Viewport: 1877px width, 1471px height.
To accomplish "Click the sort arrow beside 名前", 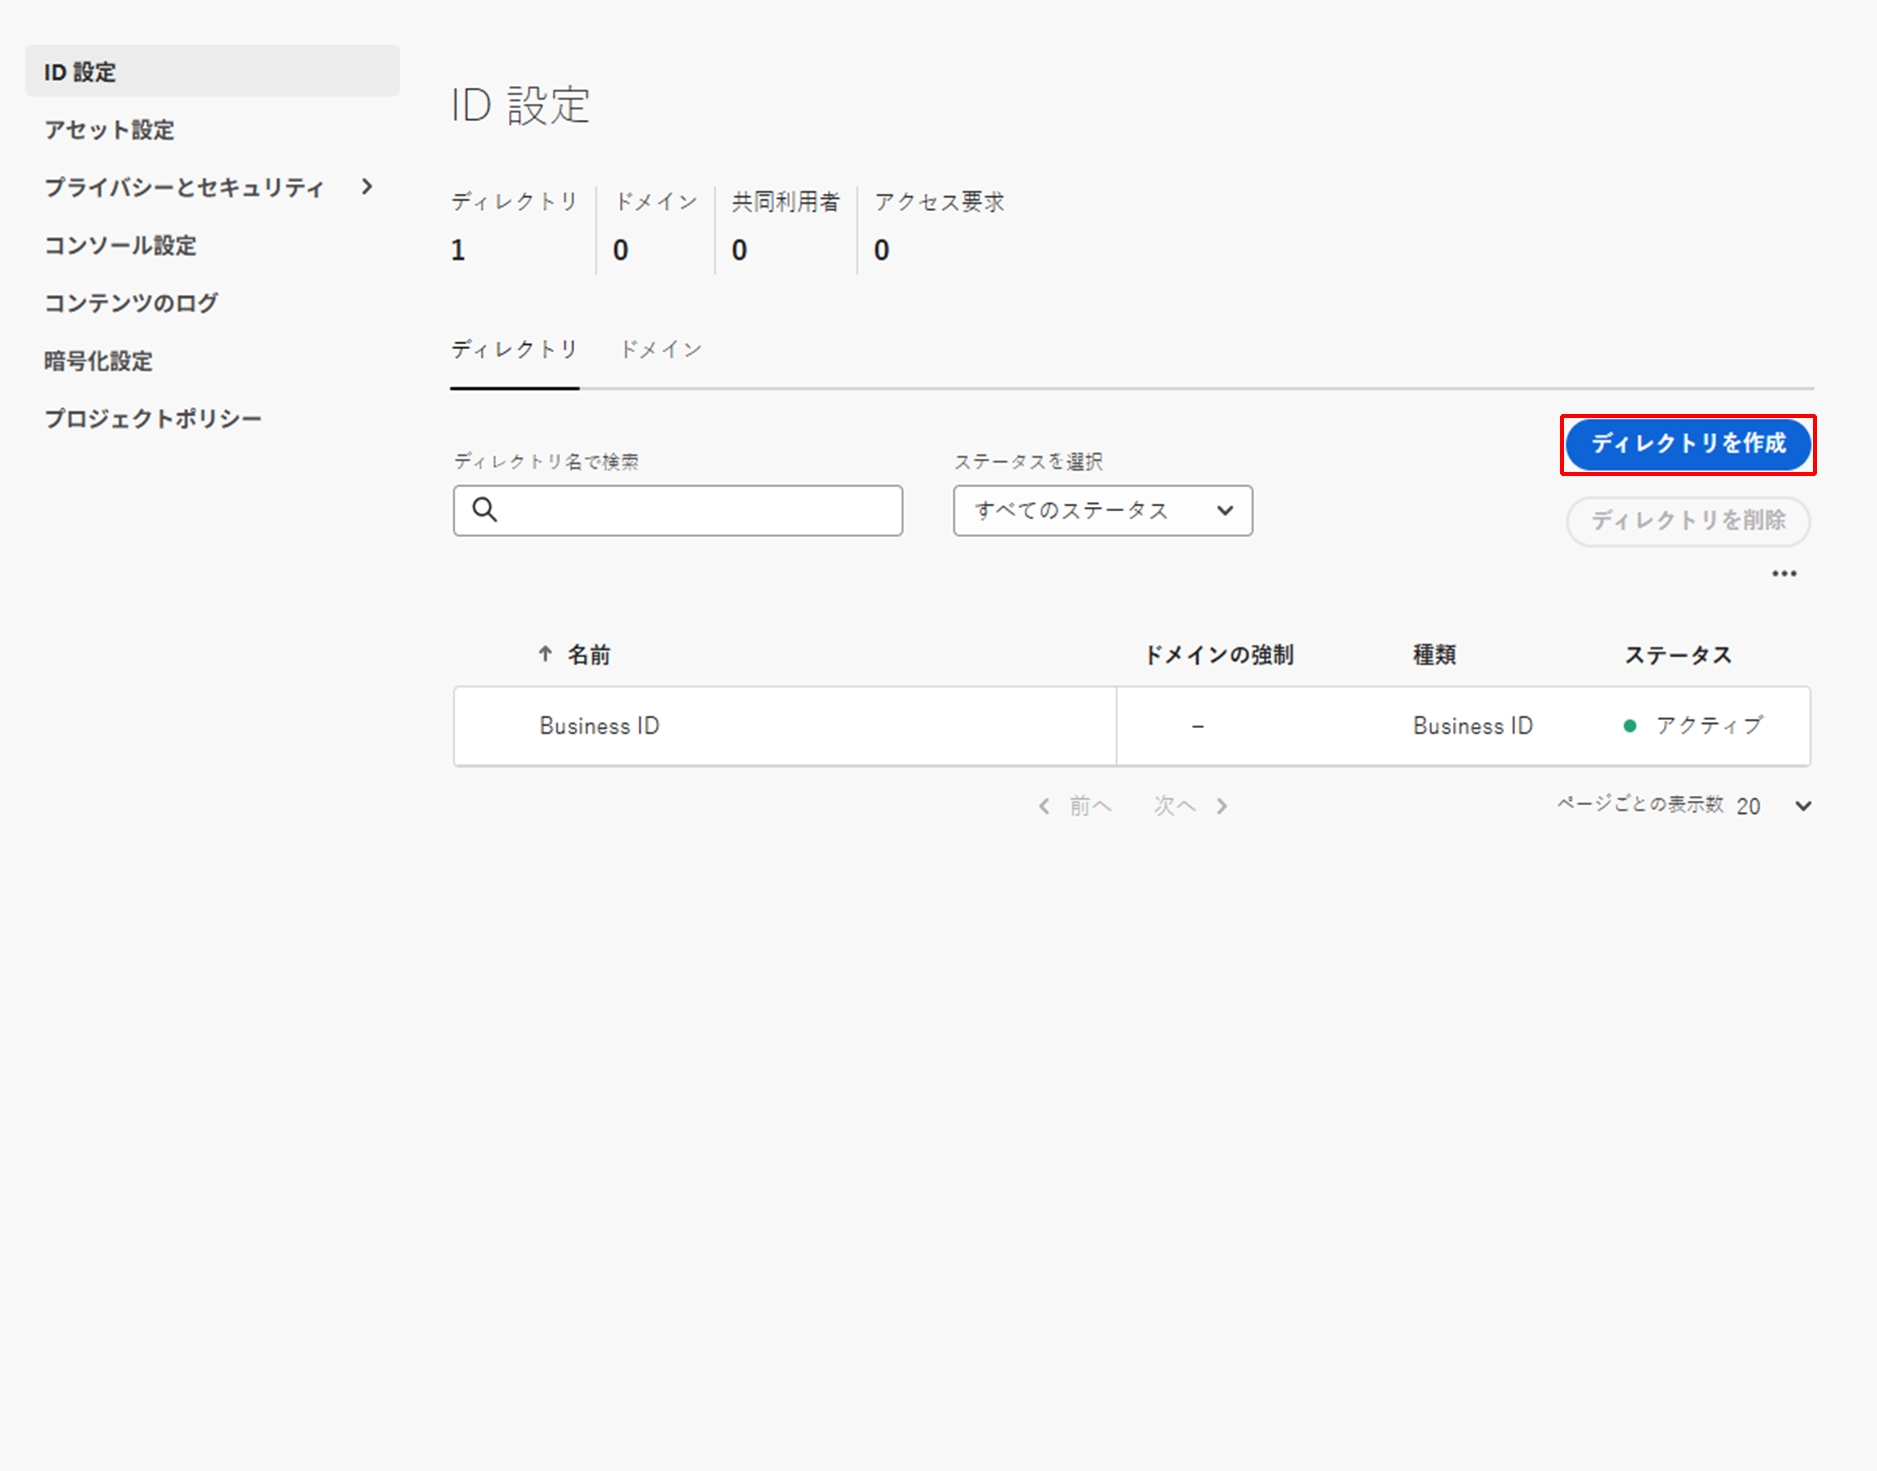I will (x=545, y=654).
